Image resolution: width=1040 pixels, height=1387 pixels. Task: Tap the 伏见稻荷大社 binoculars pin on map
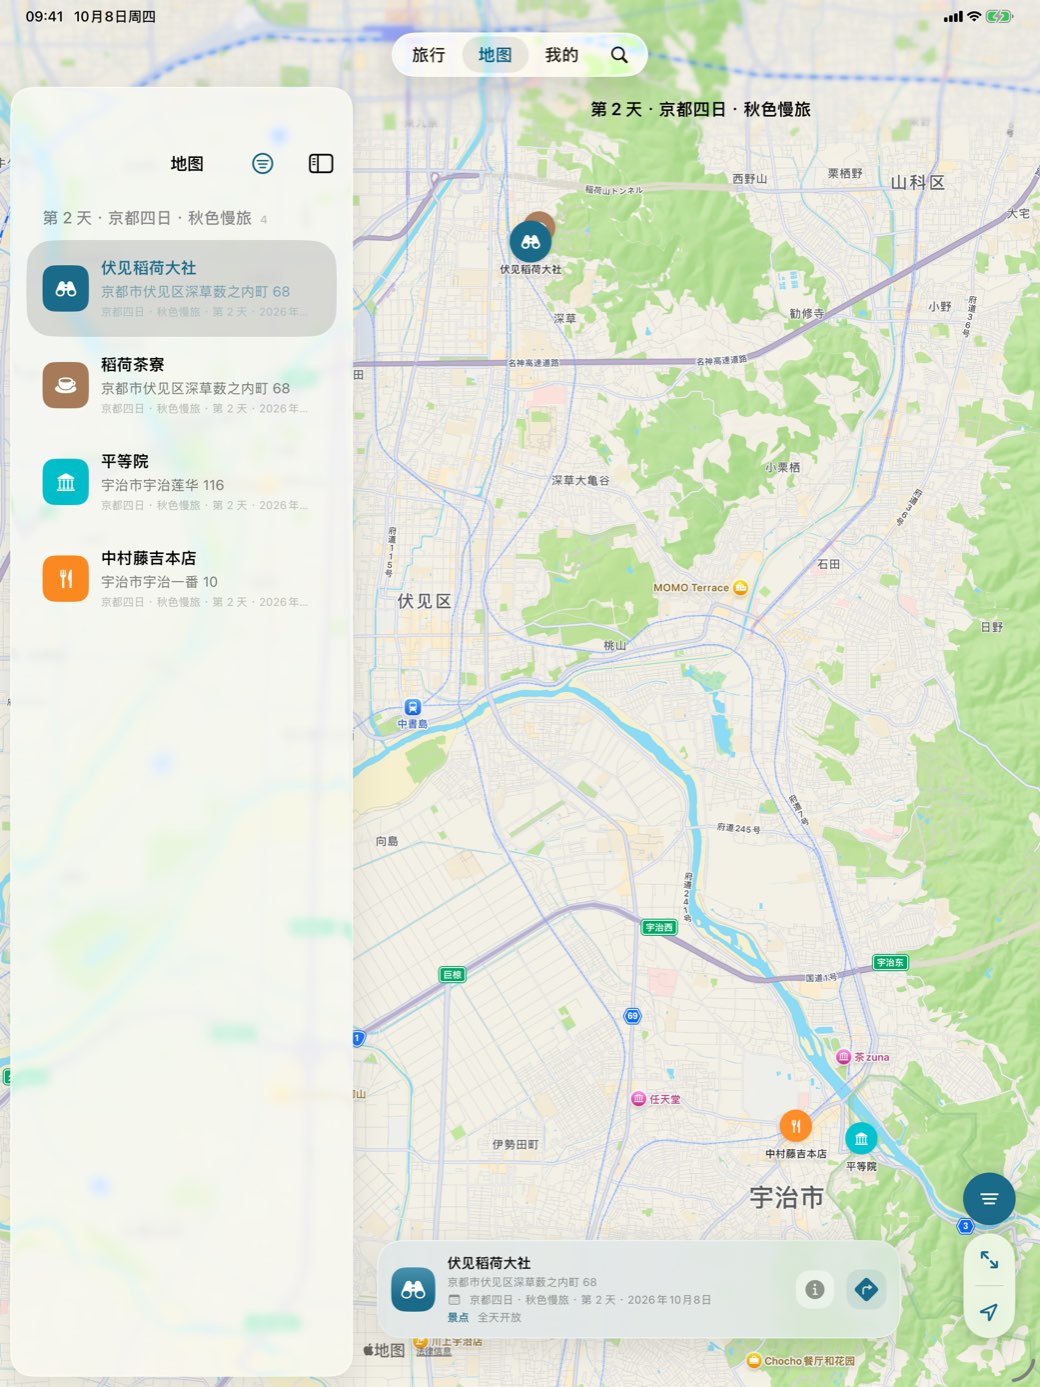530,242
